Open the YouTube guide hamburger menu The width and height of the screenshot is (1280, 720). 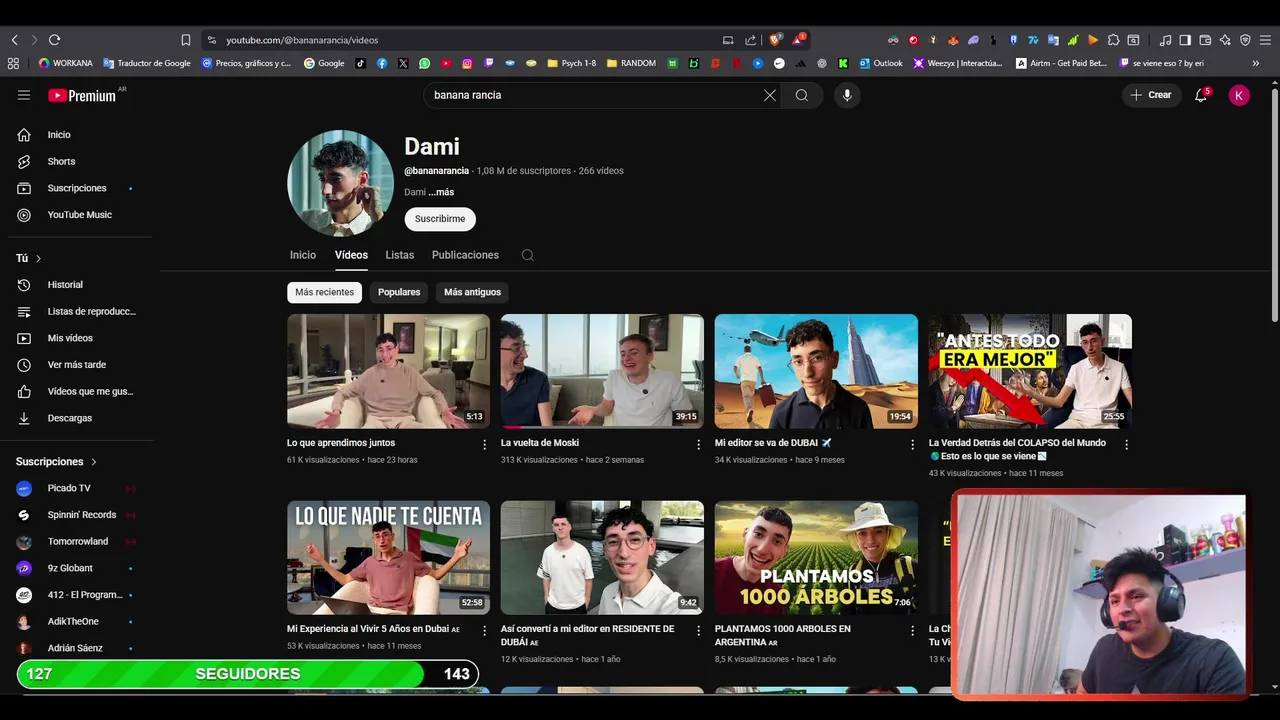tap(24, 95)
